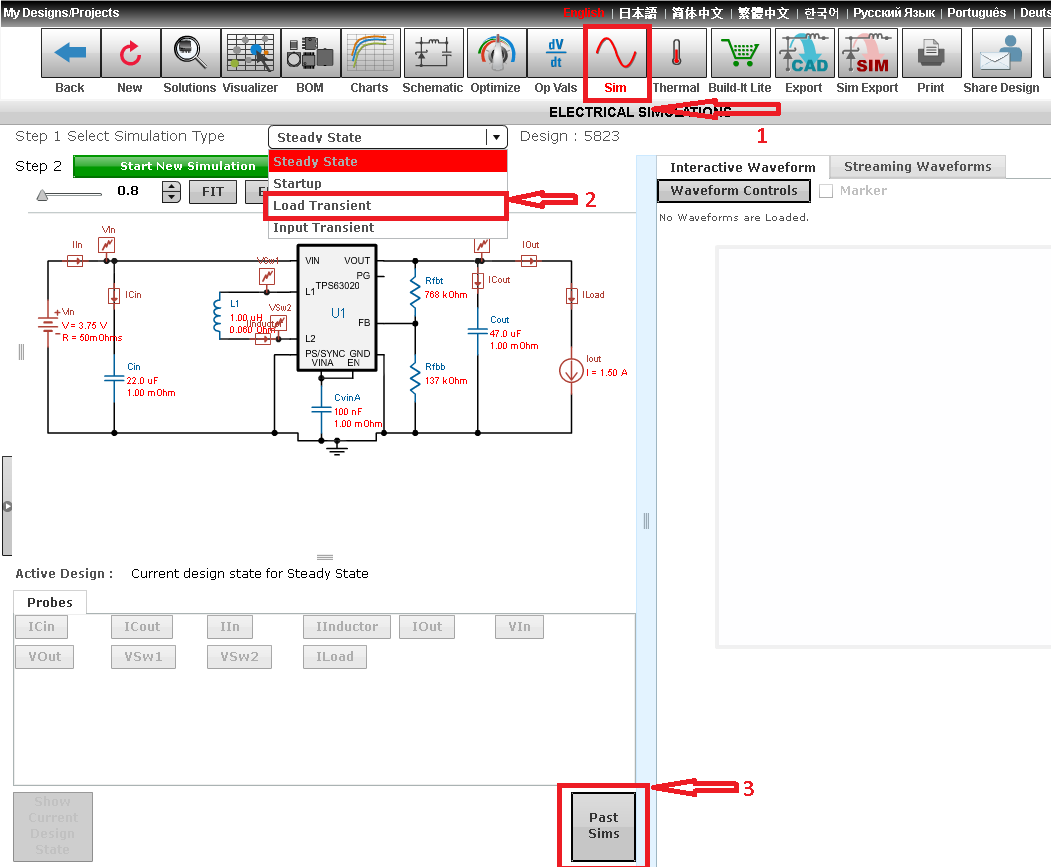Open My Designs/Projects link
The image size is (1051, 867).
click(61, 13)
